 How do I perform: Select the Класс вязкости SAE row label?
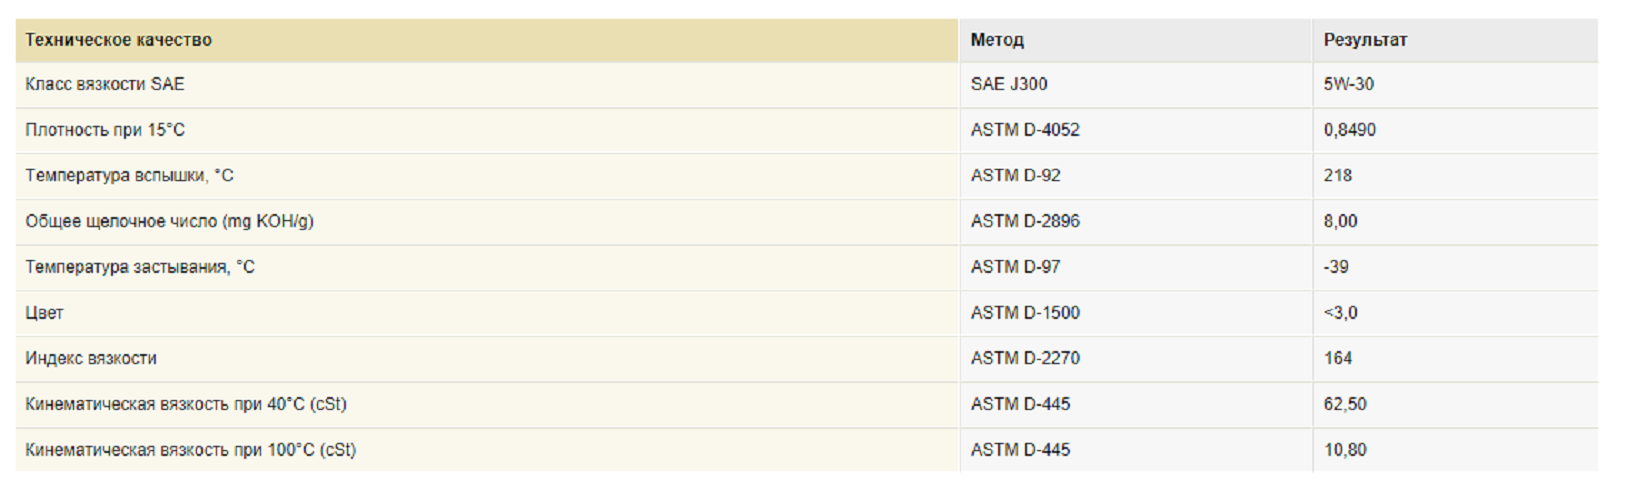(x=105, y=84)
